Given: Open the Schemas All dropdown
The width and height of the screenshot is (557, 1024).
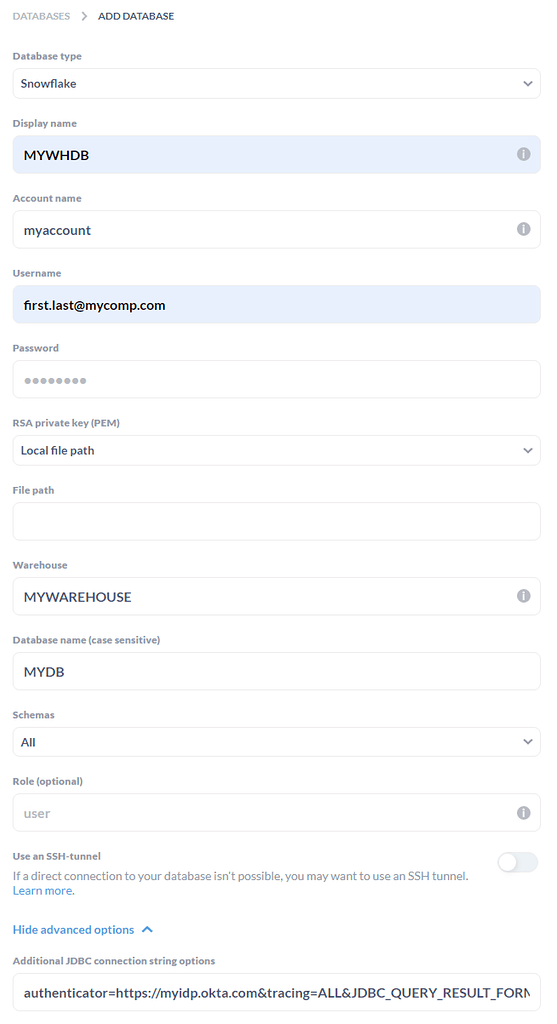Looking at the screenshot, I should coord(276,742).
